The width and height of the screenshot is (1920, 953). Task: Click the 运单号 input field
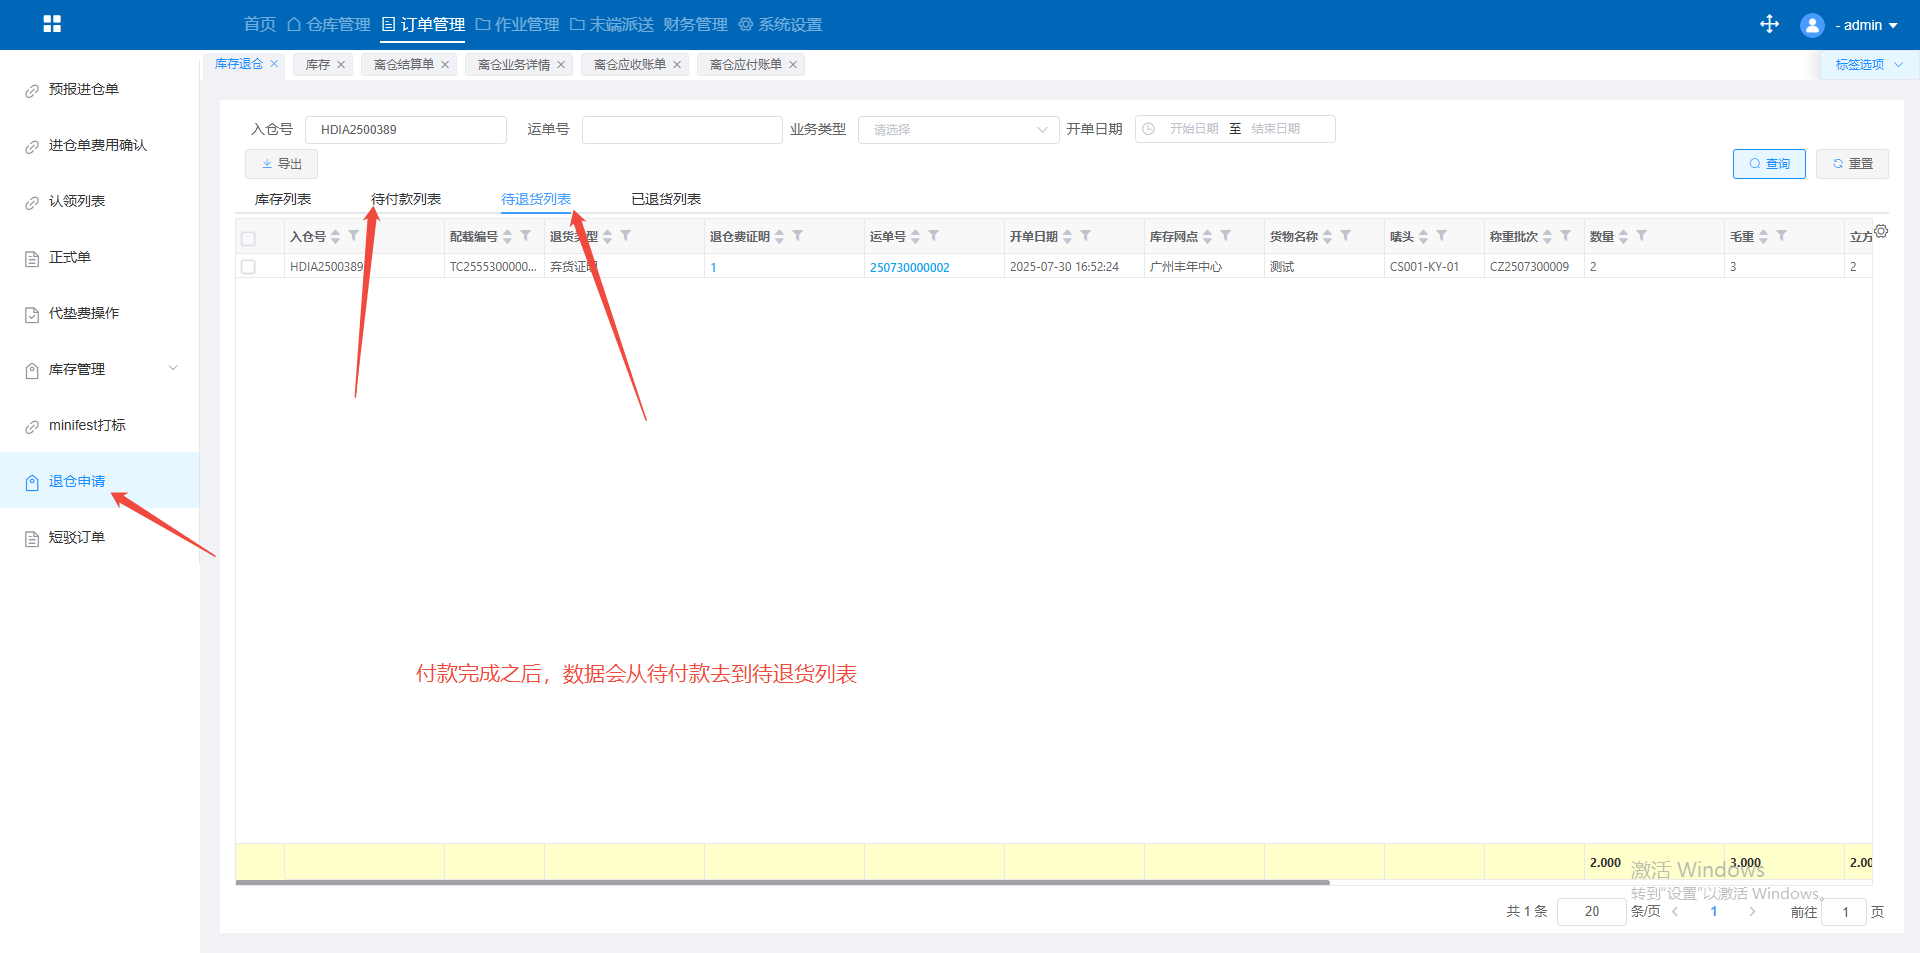pos(681,130)
